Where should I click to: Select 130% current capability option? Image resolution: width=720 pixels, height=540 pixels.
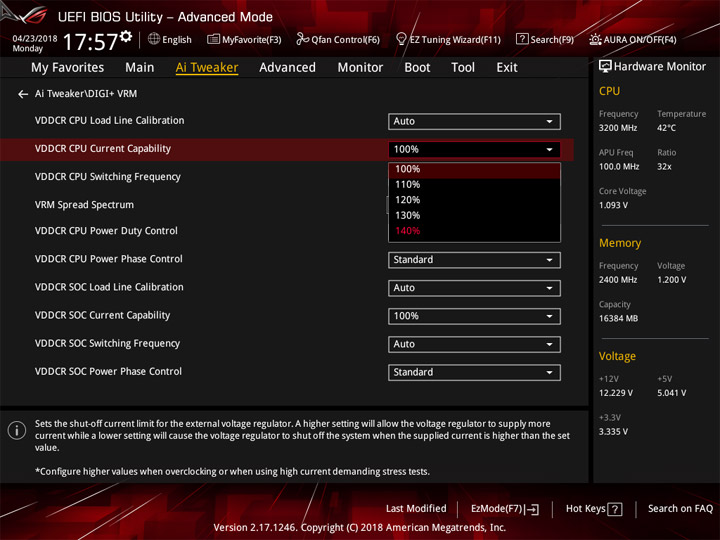[474, 215]
